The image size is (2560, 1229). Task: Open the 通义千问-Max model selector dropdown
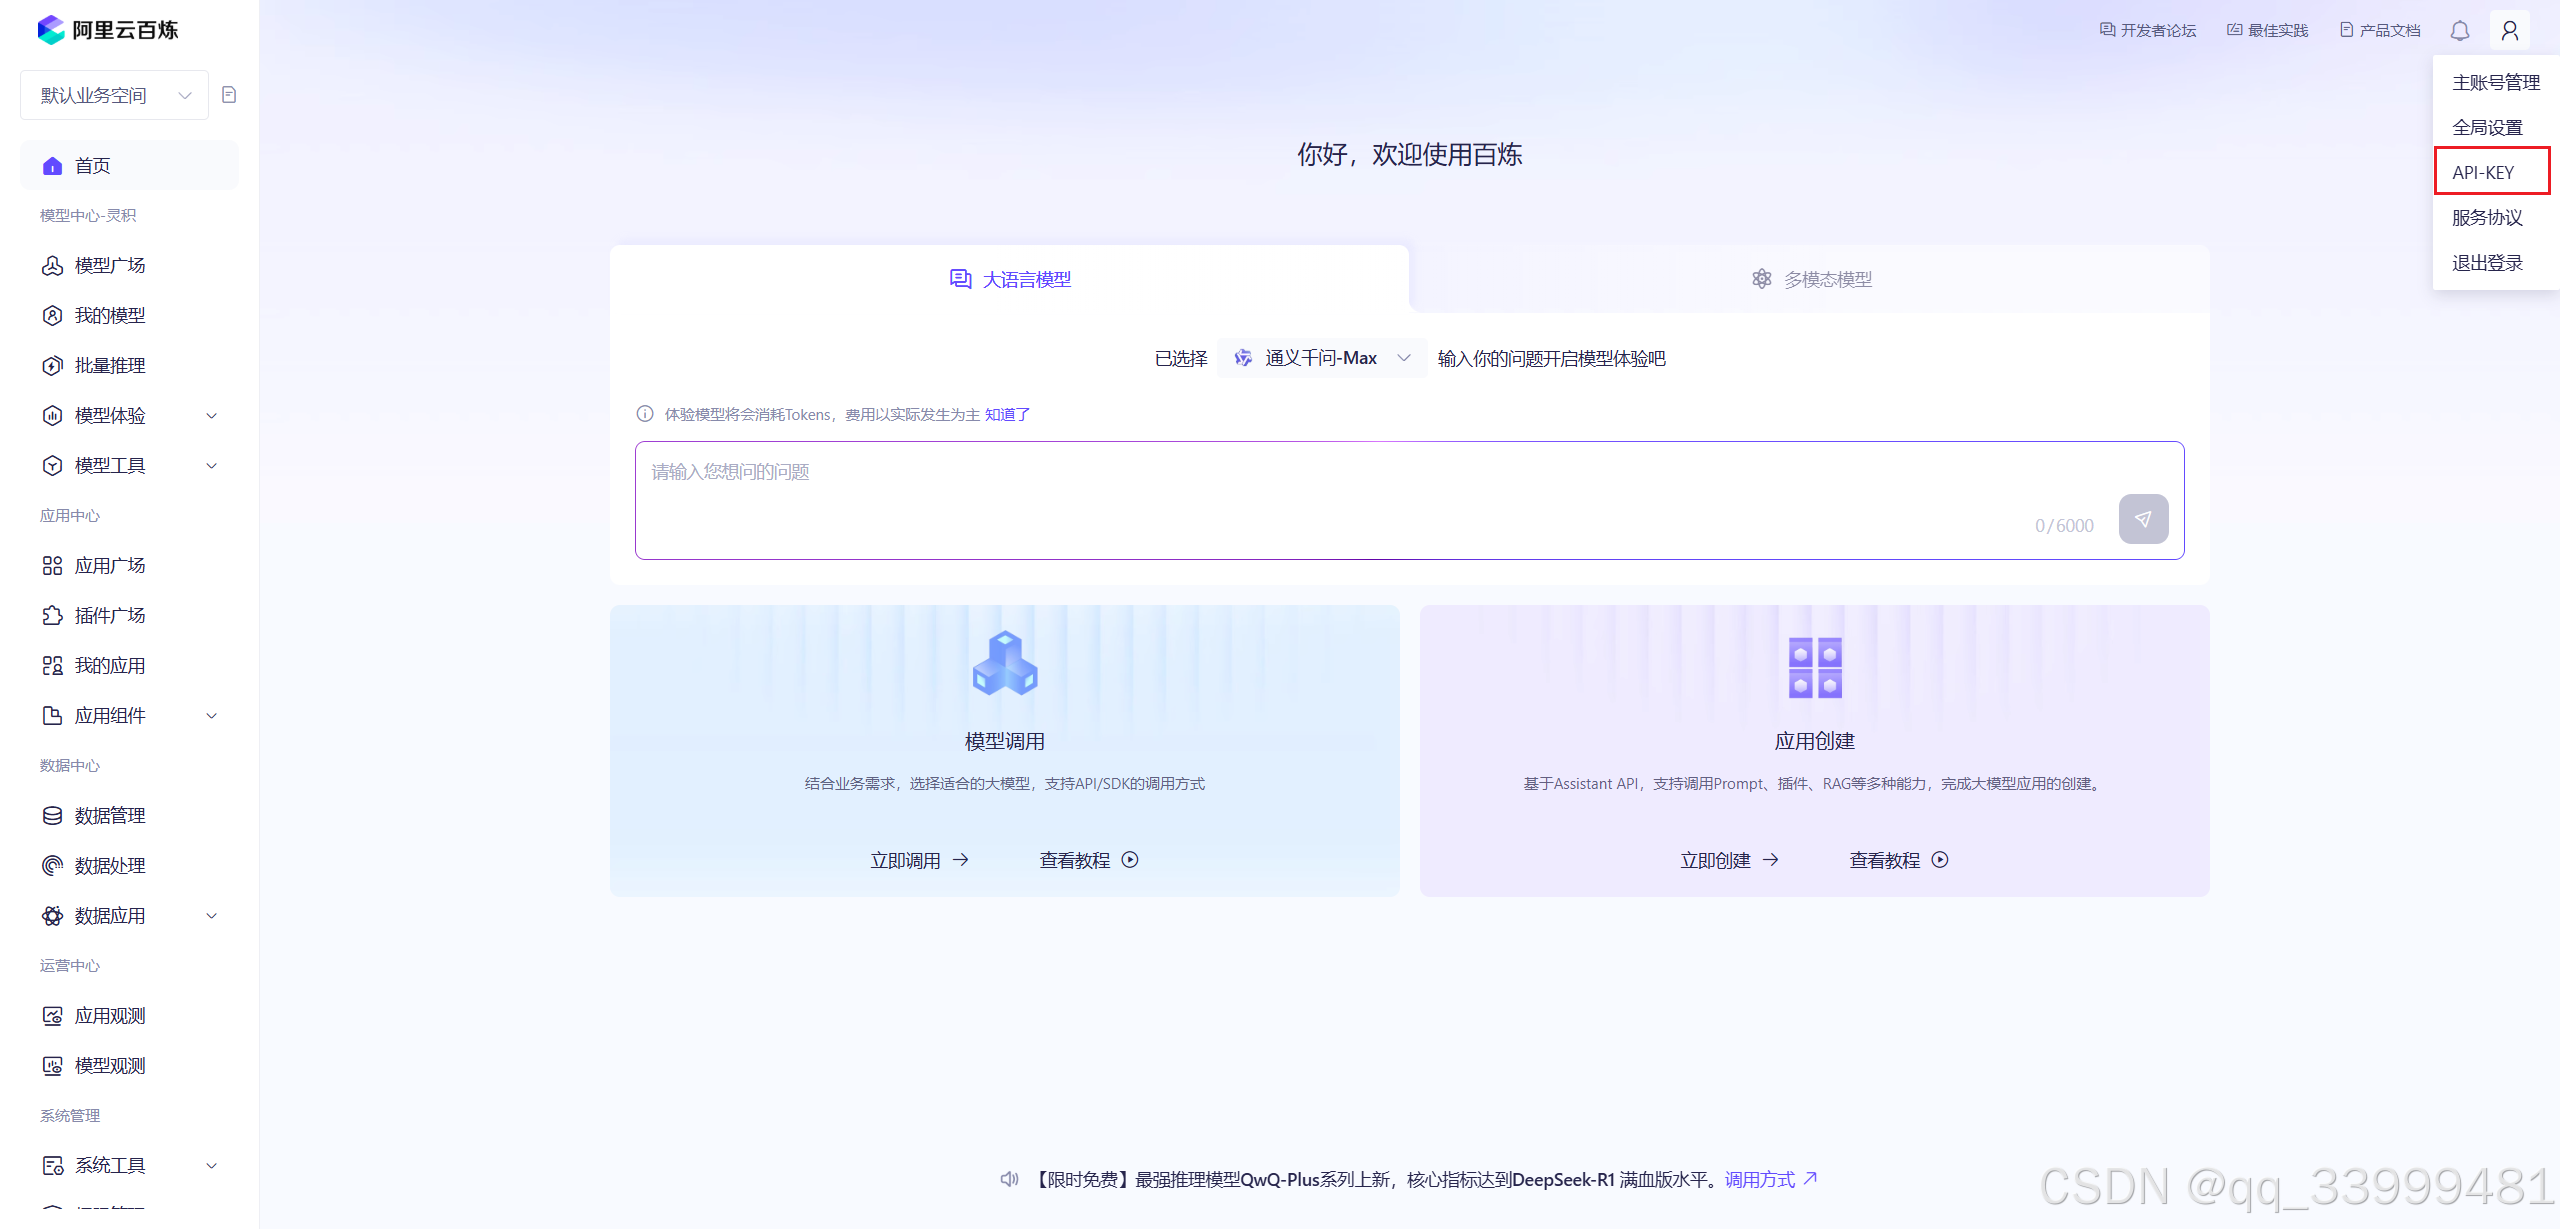pos(1322,358)
